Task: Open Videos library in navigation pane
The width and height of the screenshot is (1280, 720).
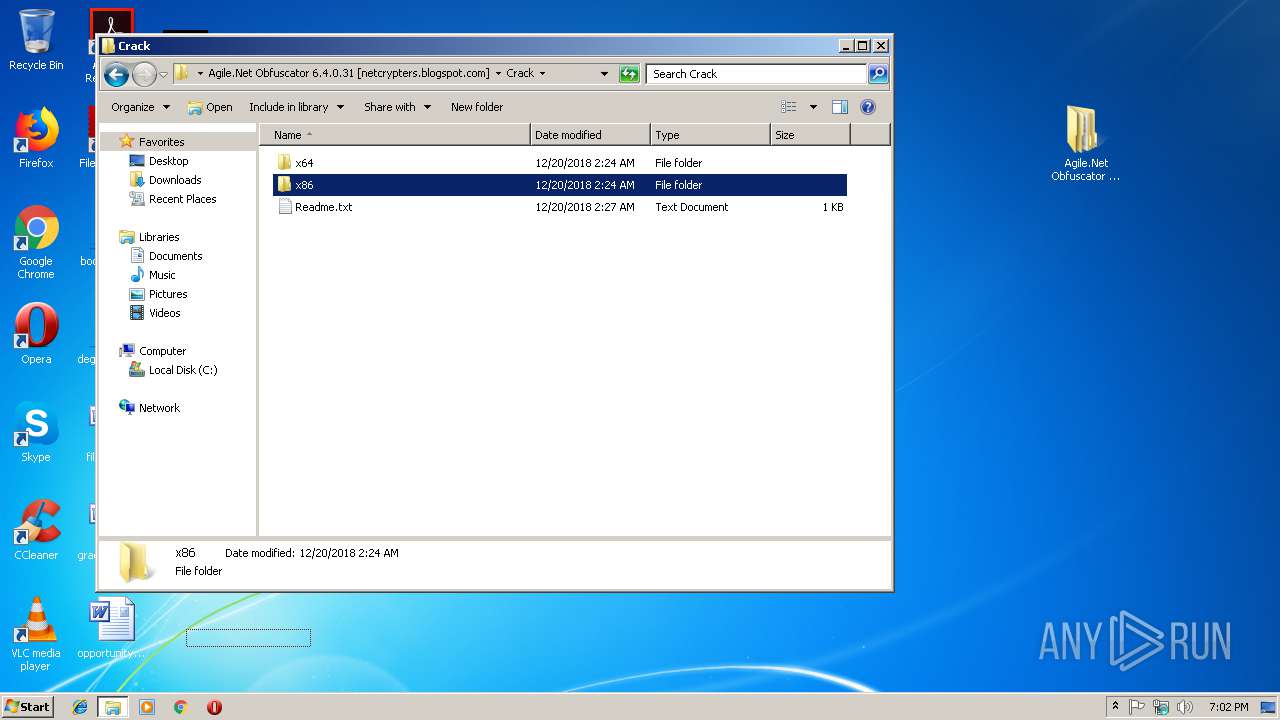Action: [165, 313]
